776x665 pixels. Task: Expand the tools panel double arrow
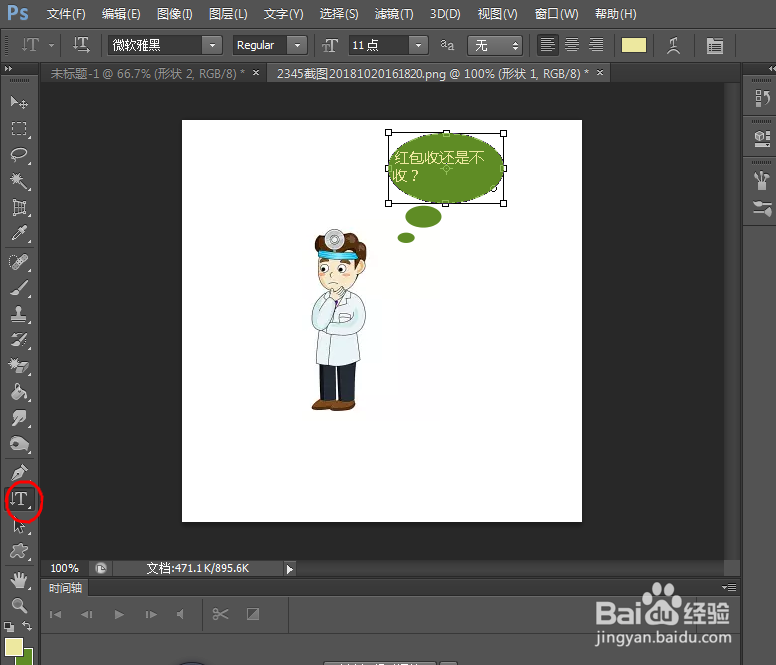[x=8, y=69]
